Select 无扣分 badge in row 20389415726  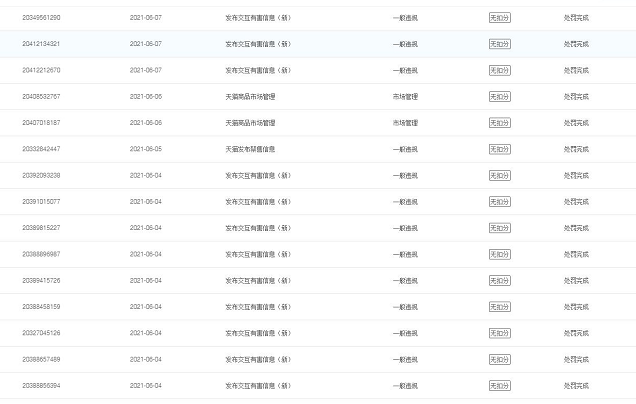click(500, 281)
